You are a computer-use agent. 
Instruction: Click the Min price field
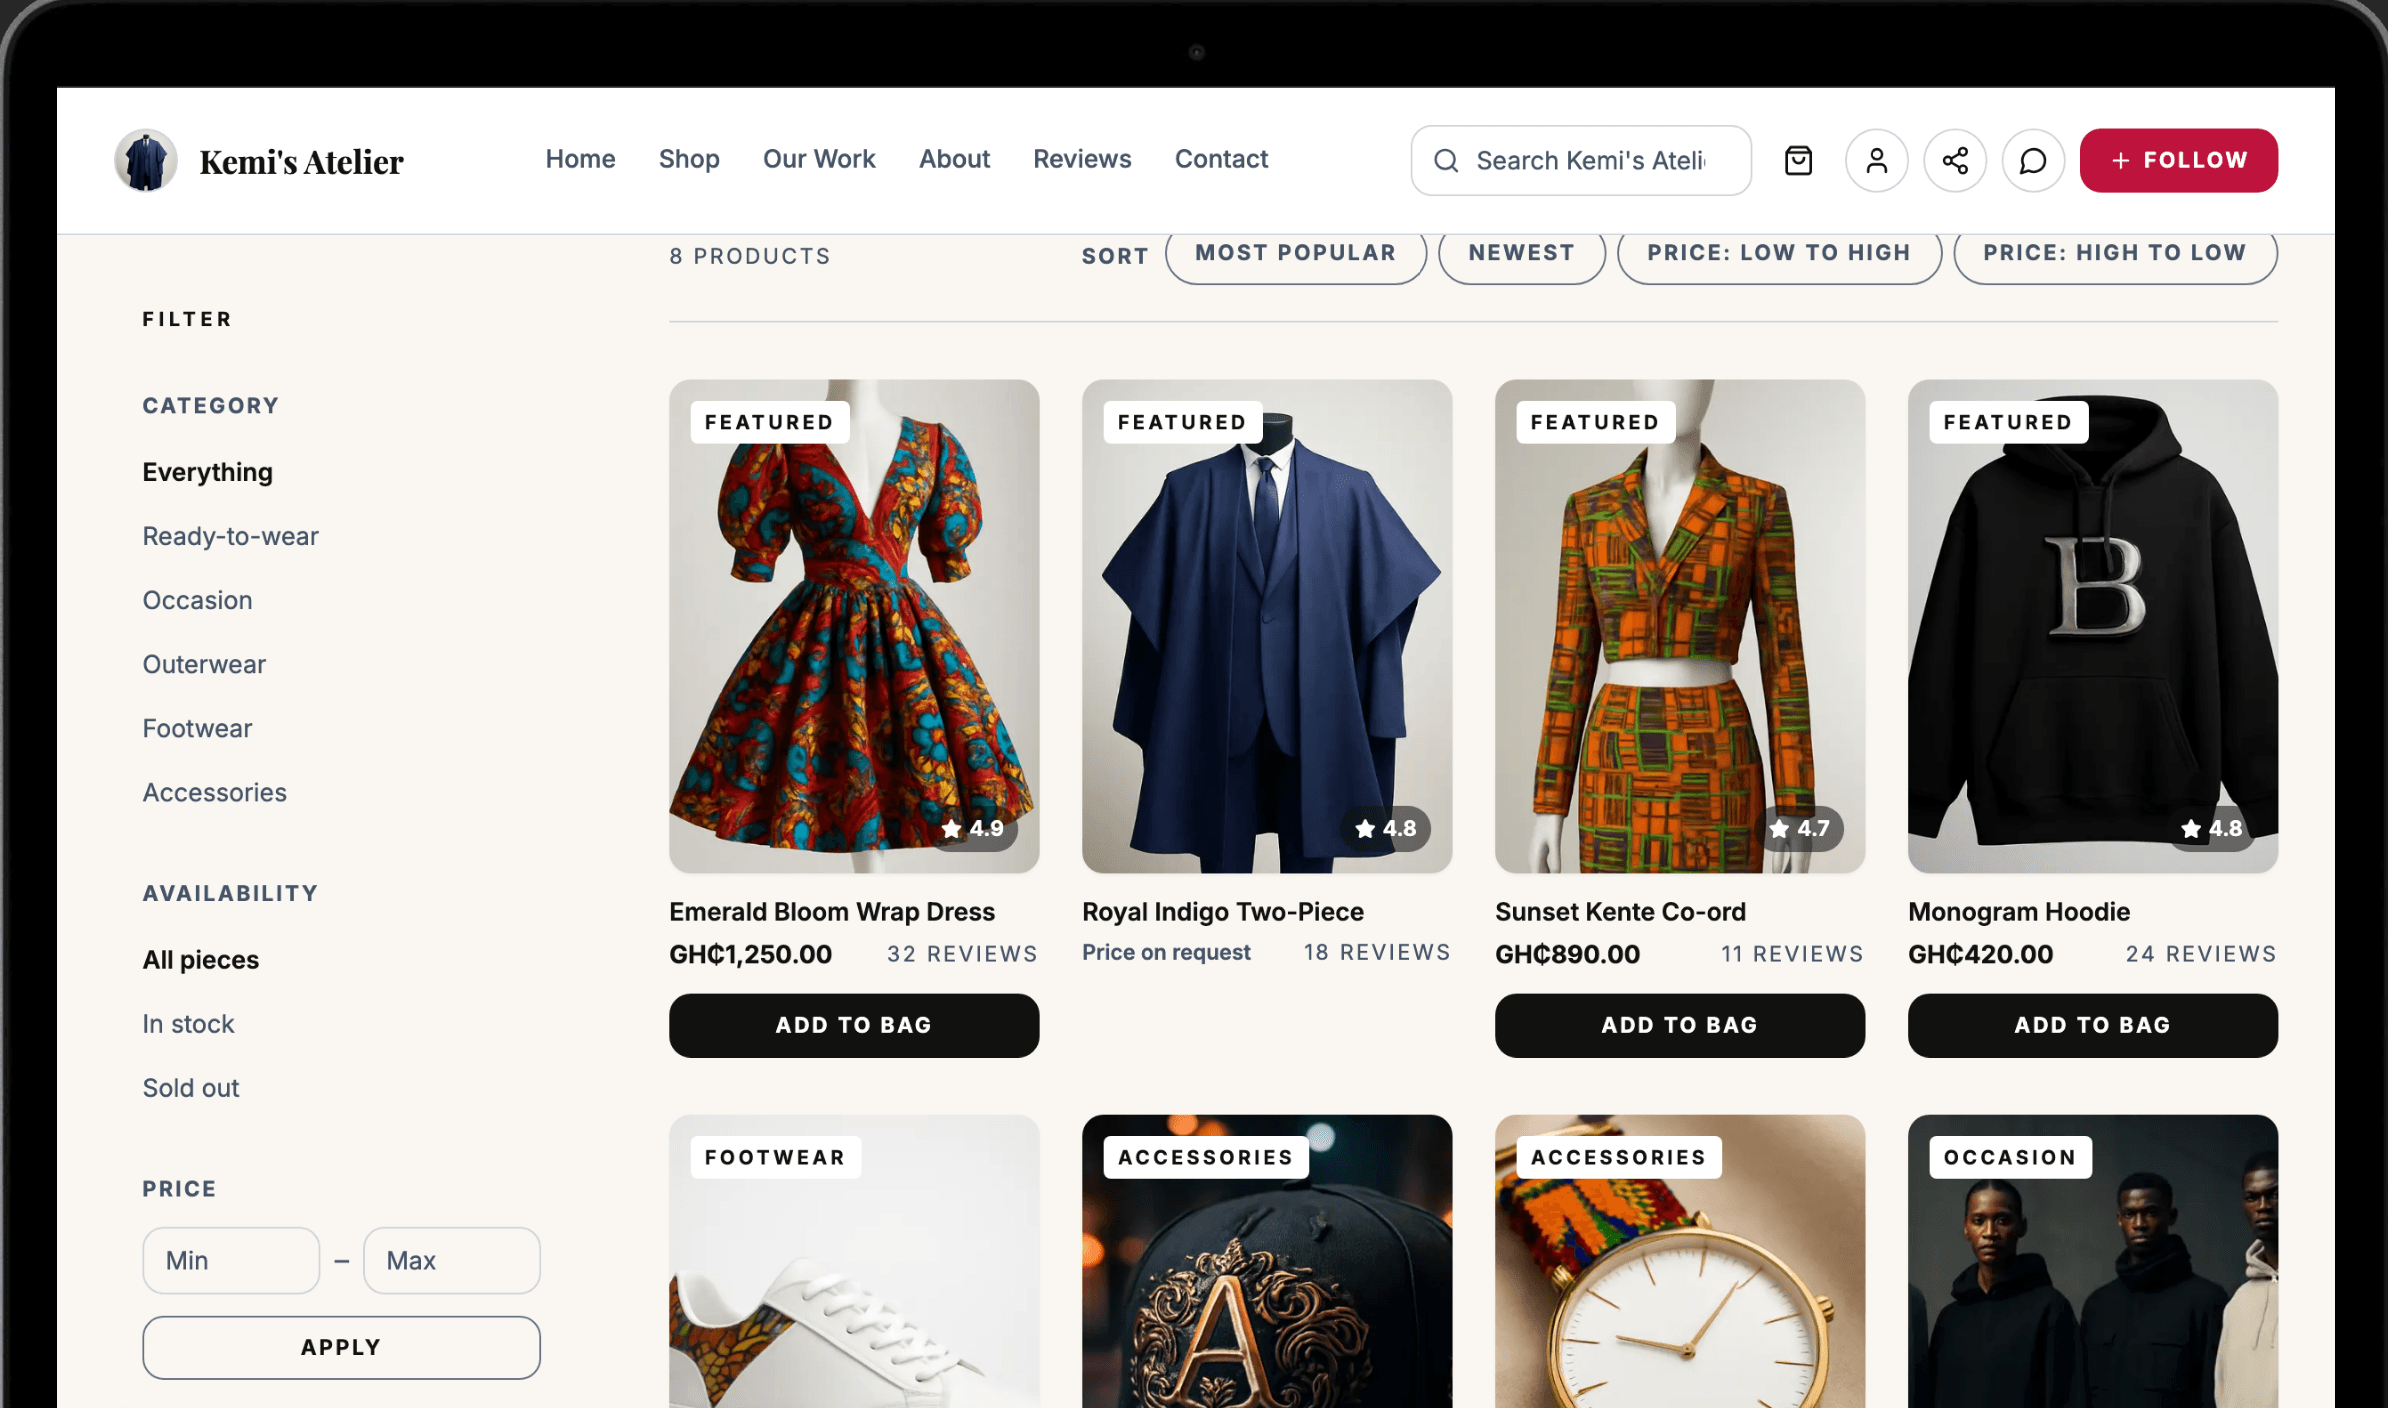pos(231,1260)
